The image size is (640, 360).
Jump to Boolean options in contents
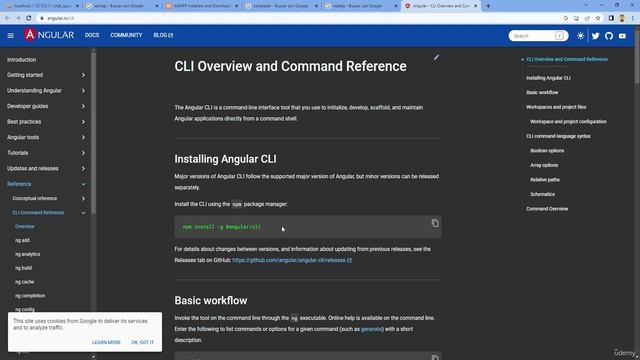pyautogui.click(x=547, y=151)
